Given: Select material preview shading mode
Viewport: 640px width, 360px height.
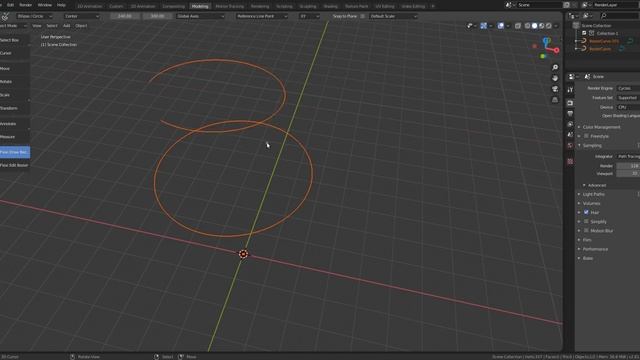Looking at the screenshot, I should coord(542,26).
